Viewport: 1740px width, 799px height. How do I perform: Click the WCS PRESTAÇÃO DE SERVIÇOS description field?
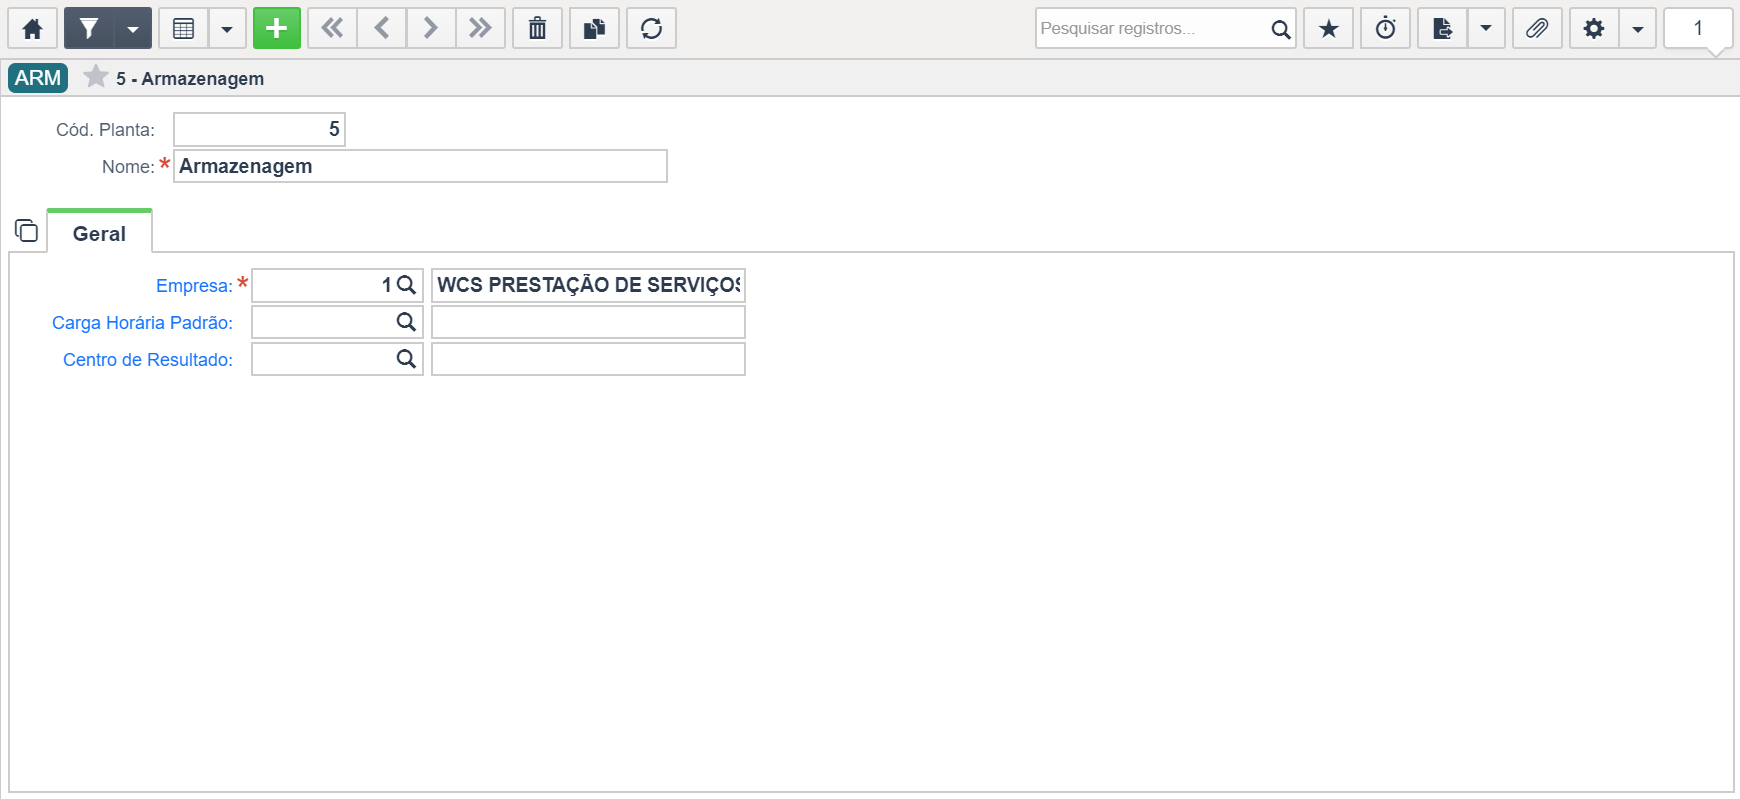(x=588, y=285)
